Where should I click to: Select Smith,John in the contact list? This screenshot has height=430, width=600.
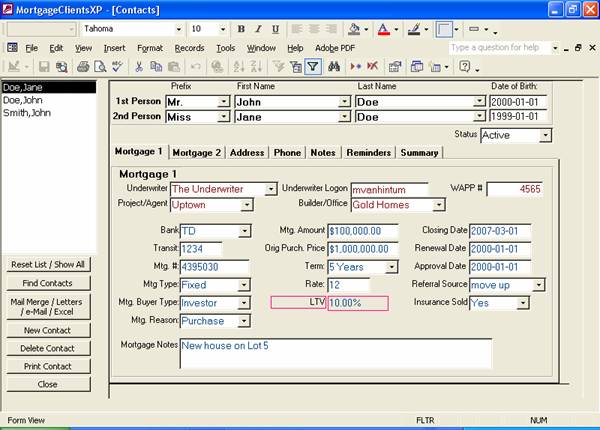[x=27, y=113]
